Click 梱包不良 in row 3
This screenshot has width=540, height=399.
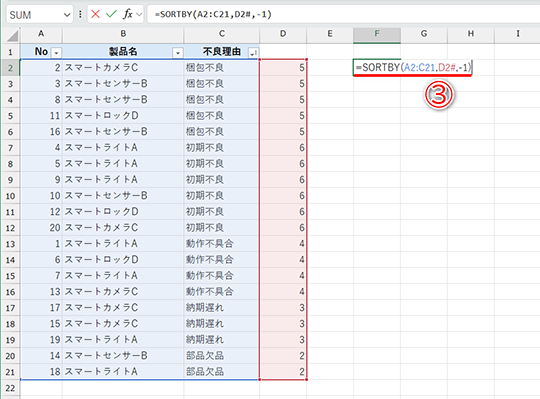[205, 83]
